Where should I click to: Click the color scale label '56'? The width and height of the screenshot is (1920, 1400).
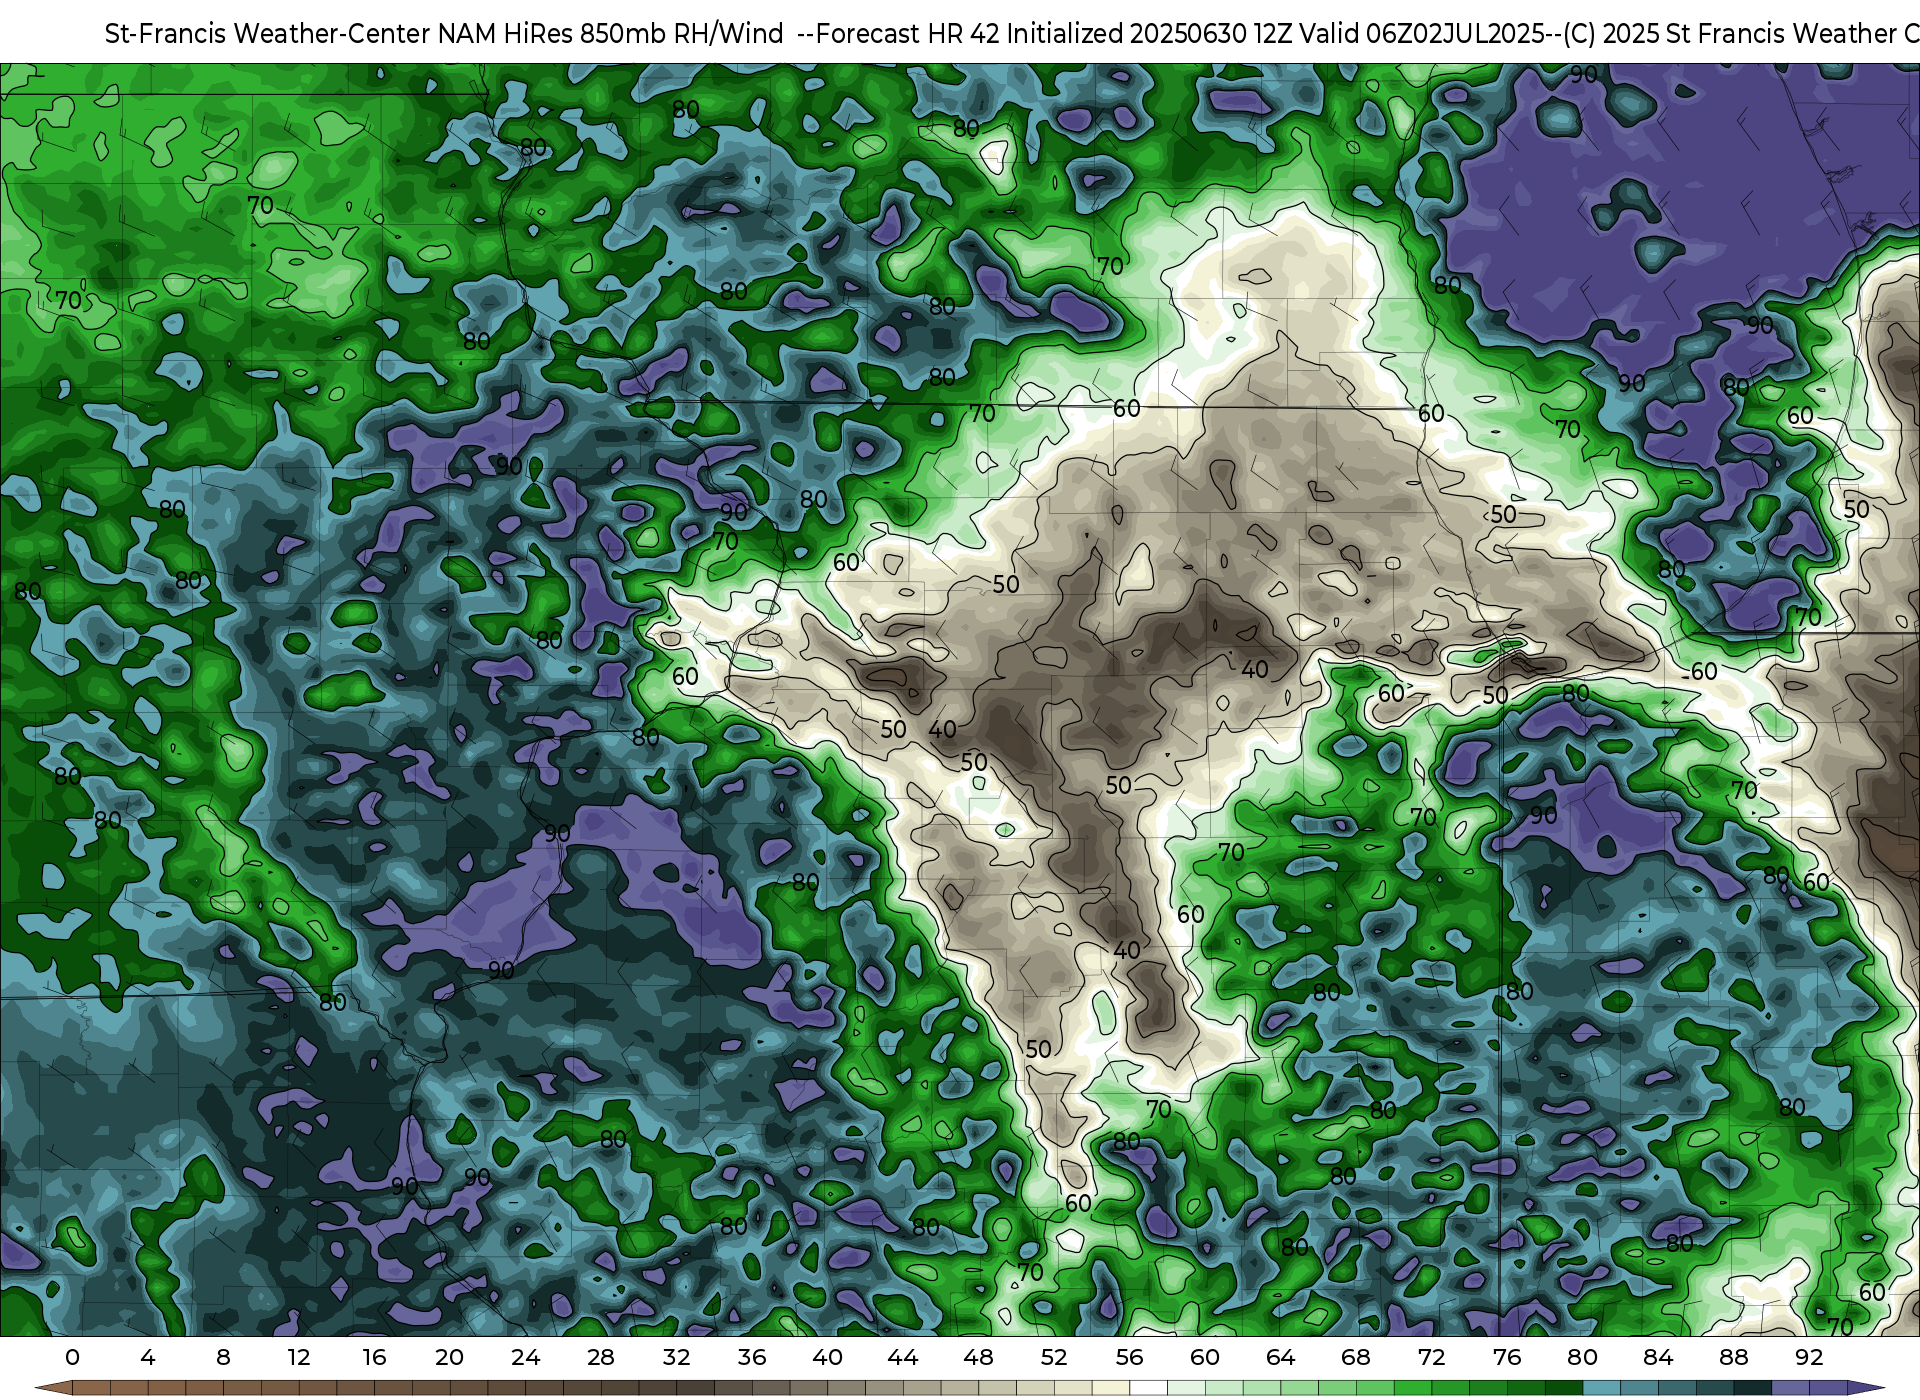pyautogui.click(x=1130, y=1357)
